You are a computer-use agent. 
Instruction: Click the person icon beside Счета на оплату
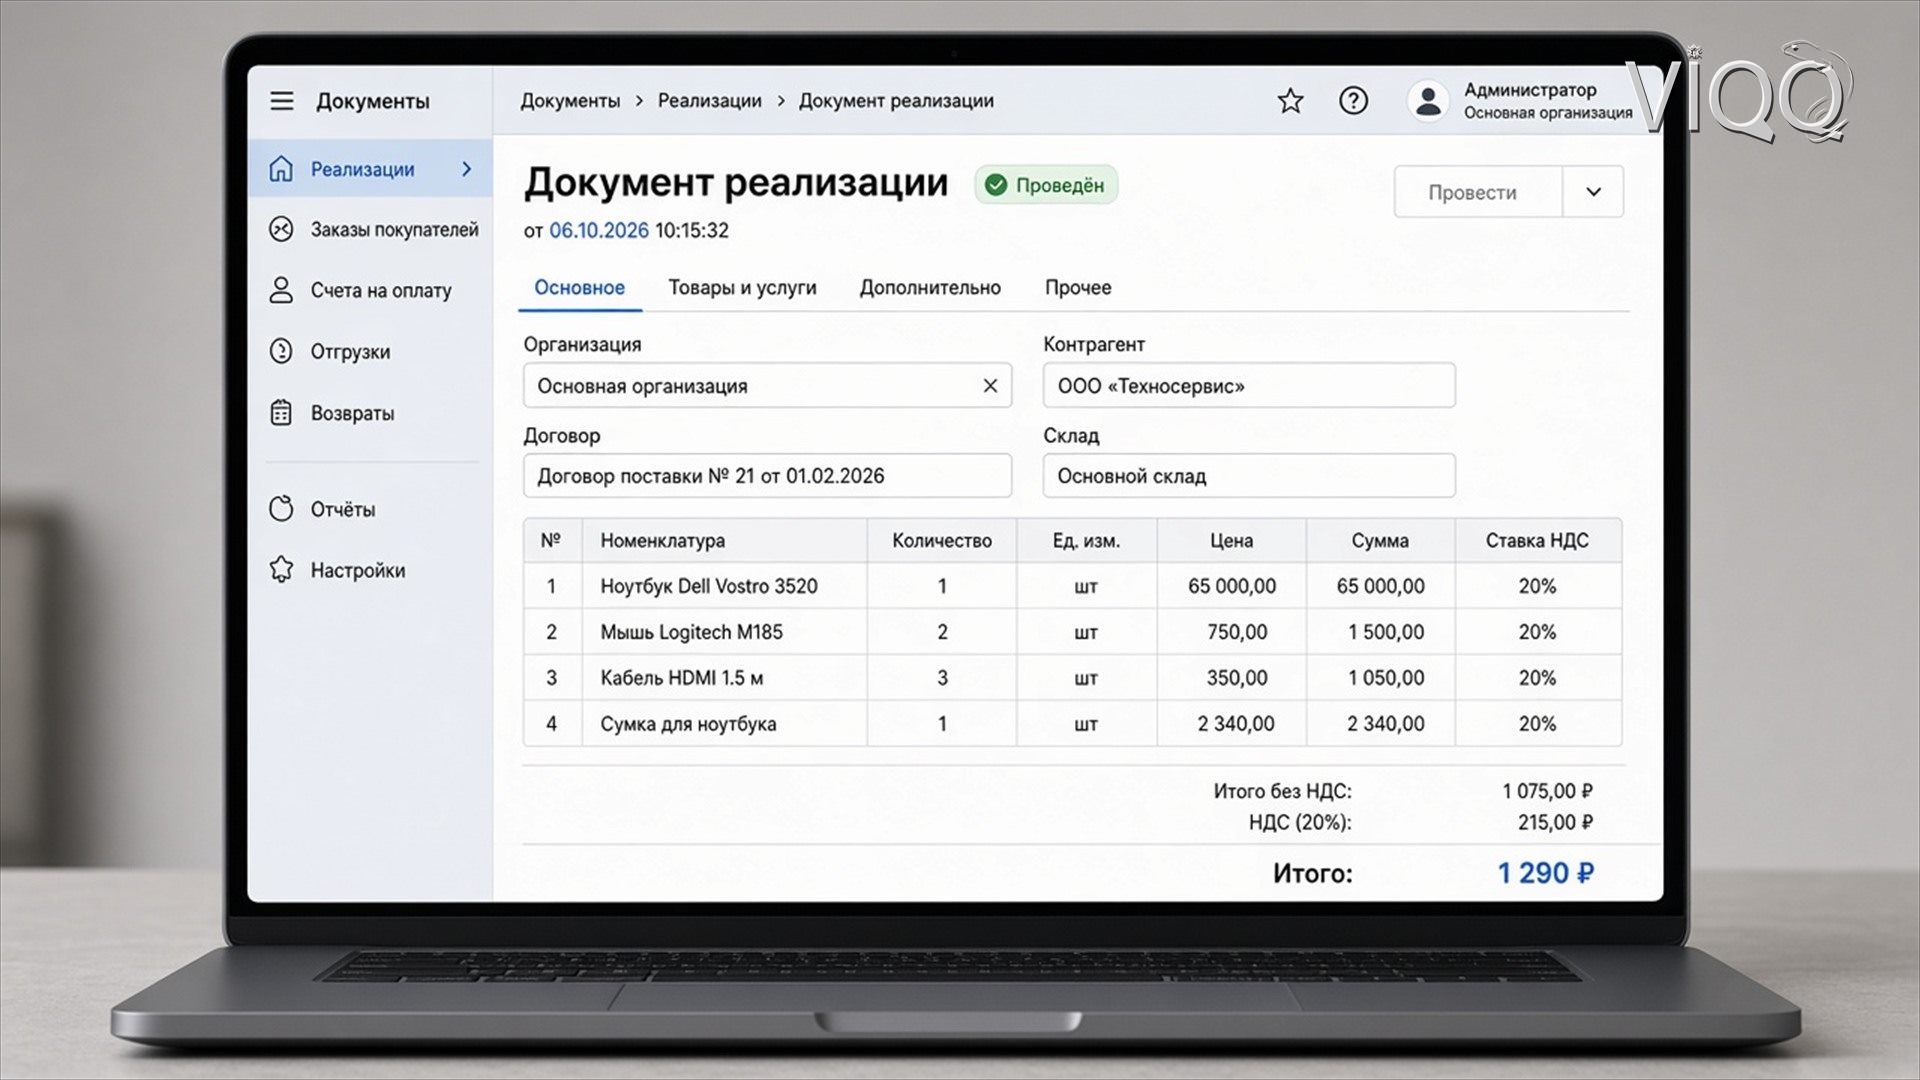pos(281,290)
